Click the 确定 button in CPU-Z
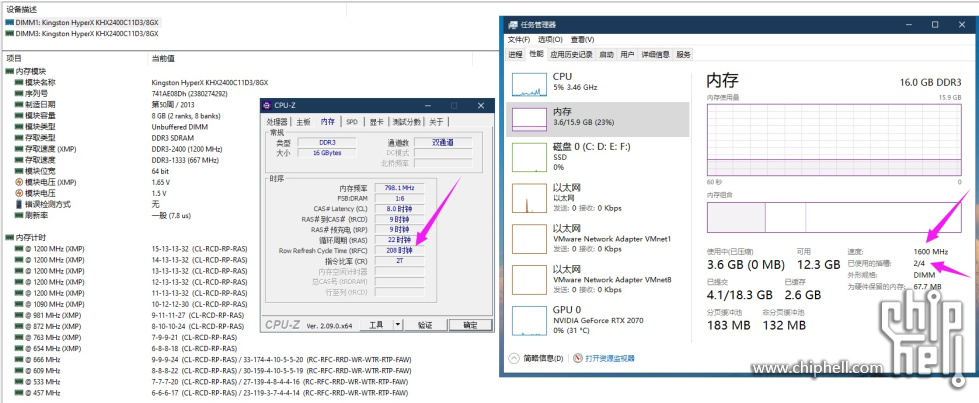Image resolution: width=979 pixels, height=403 pixels. coord(470,325)
